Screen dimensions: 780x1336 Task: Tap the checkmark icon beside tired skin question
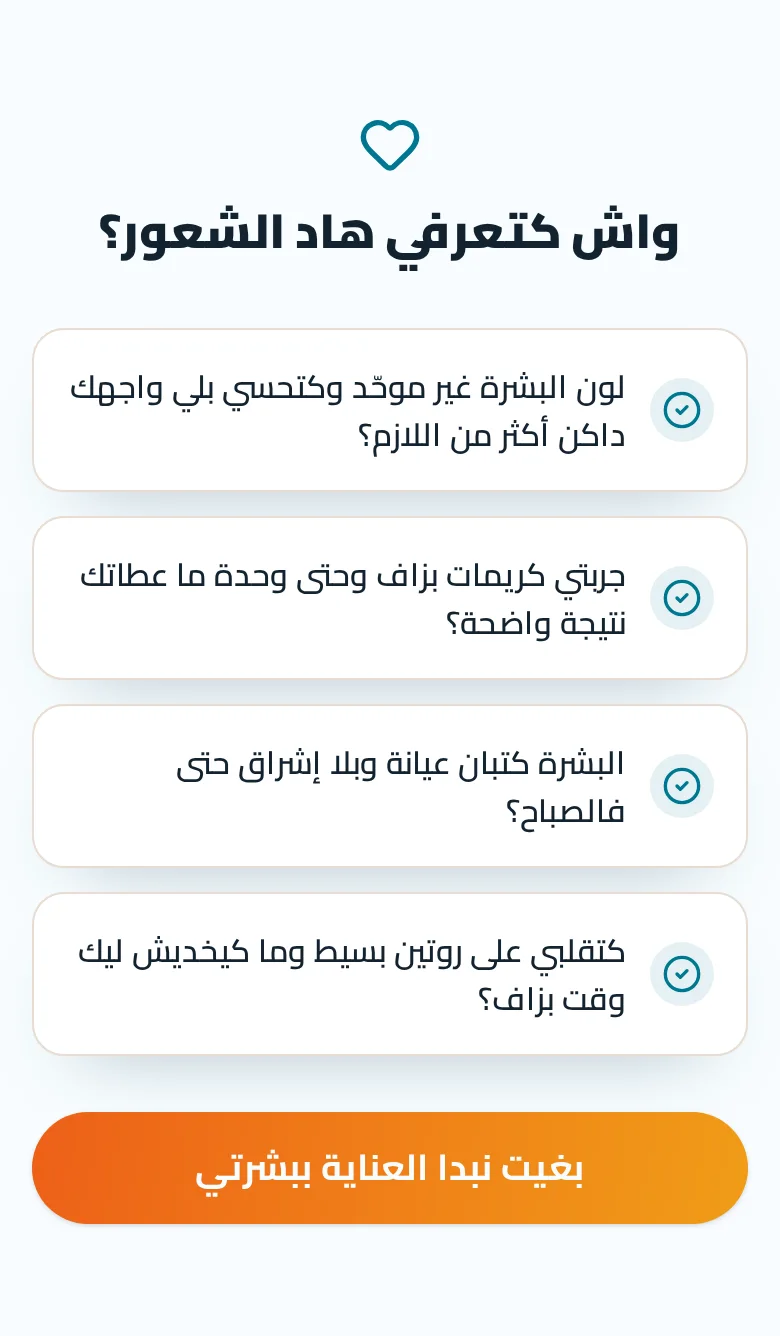pos(682,786)
